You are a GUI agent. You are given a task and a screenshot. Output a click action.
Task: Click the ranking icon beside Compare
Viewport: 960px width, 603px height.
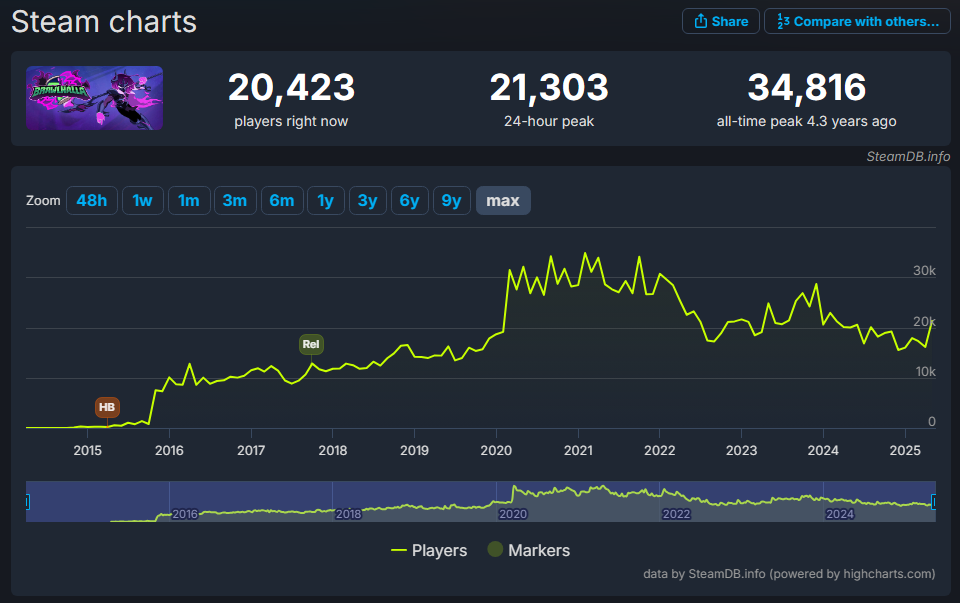point(783,21)
